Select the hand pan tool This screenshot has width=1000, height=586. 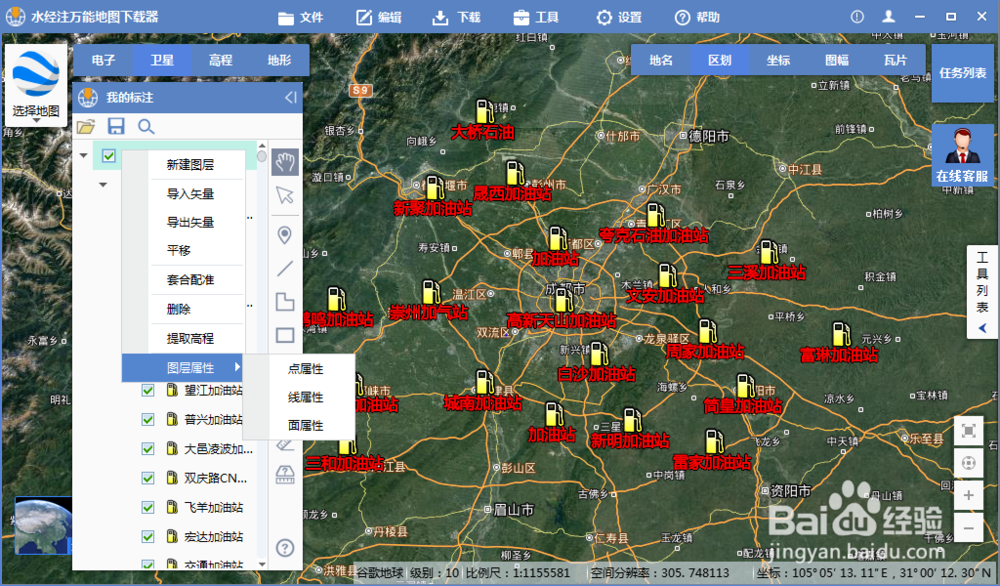[284, 162]
